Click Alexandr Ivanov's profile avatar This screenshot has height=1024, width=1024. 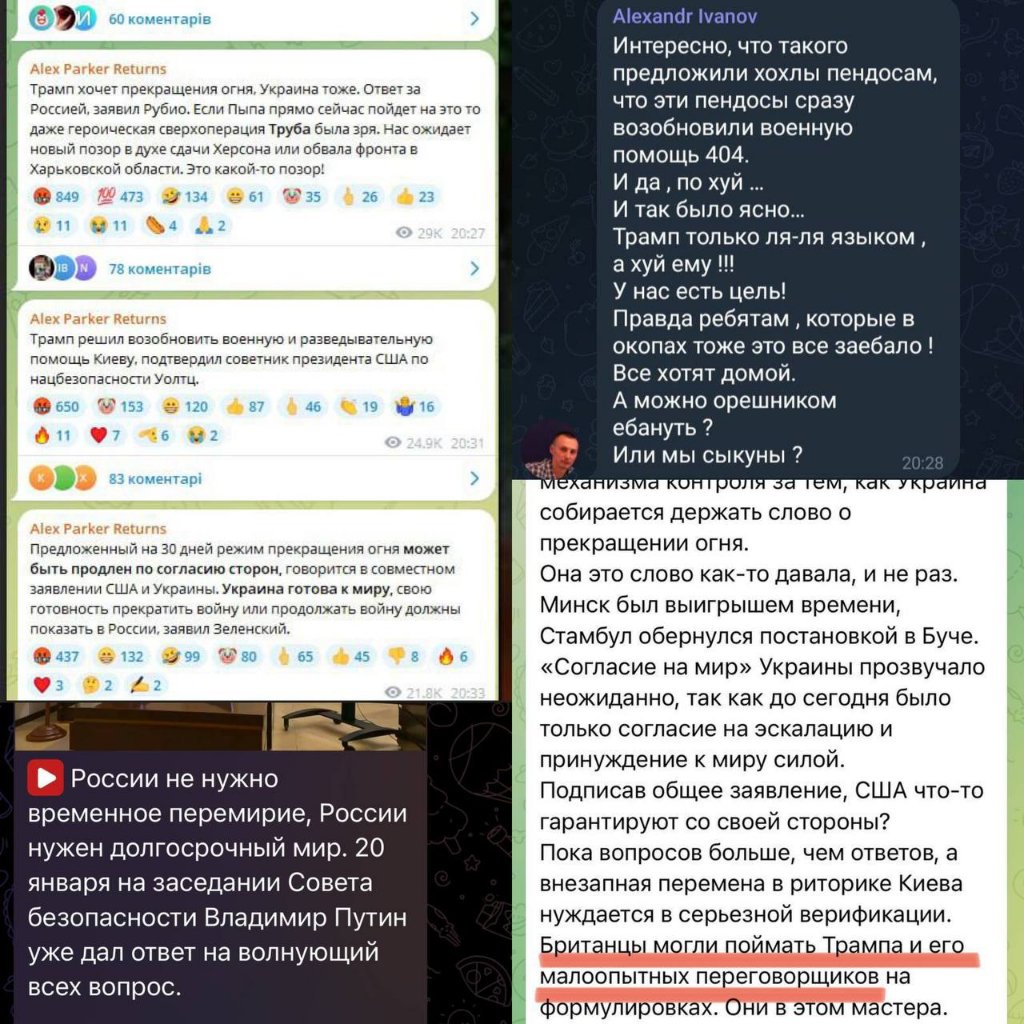point(550,450)
